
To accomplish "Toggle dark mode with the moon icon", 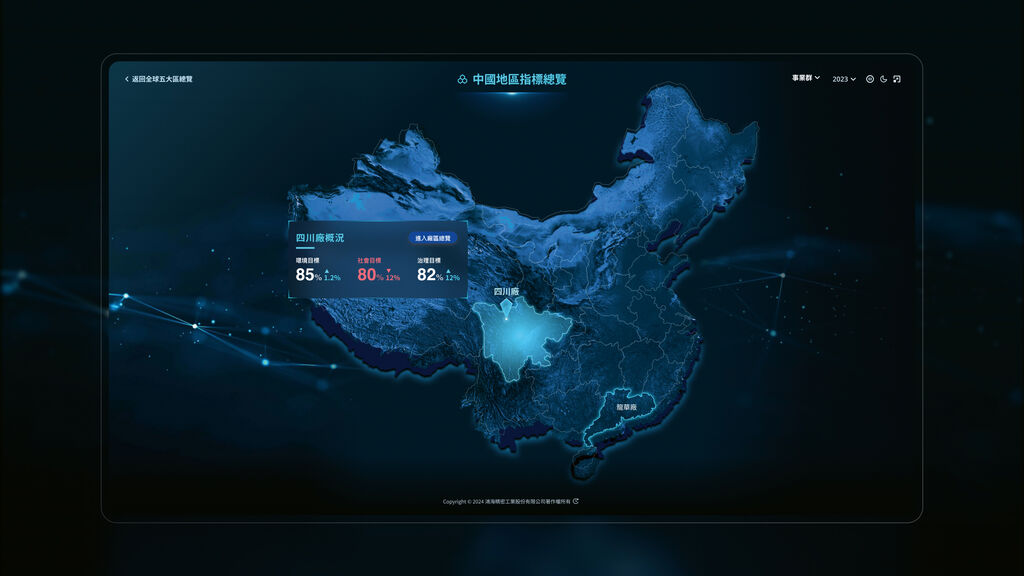I will pyautogui.click(x=884, y=79).
